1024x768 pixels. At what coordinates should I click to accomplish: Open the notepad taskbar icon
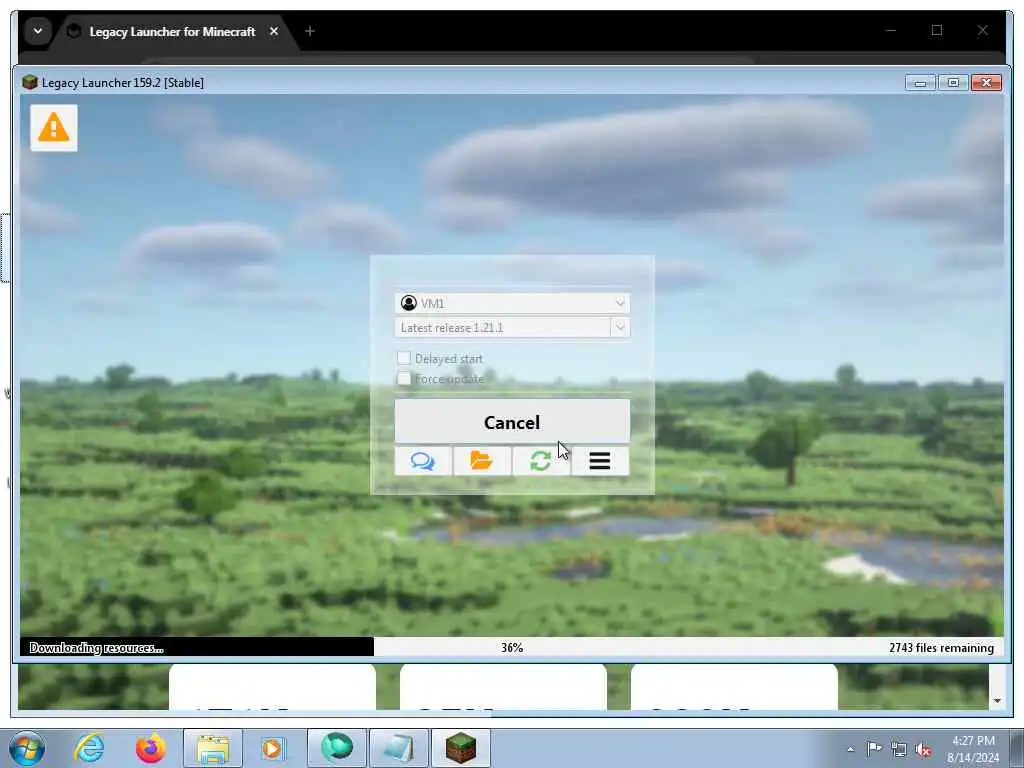coord(399,748)
